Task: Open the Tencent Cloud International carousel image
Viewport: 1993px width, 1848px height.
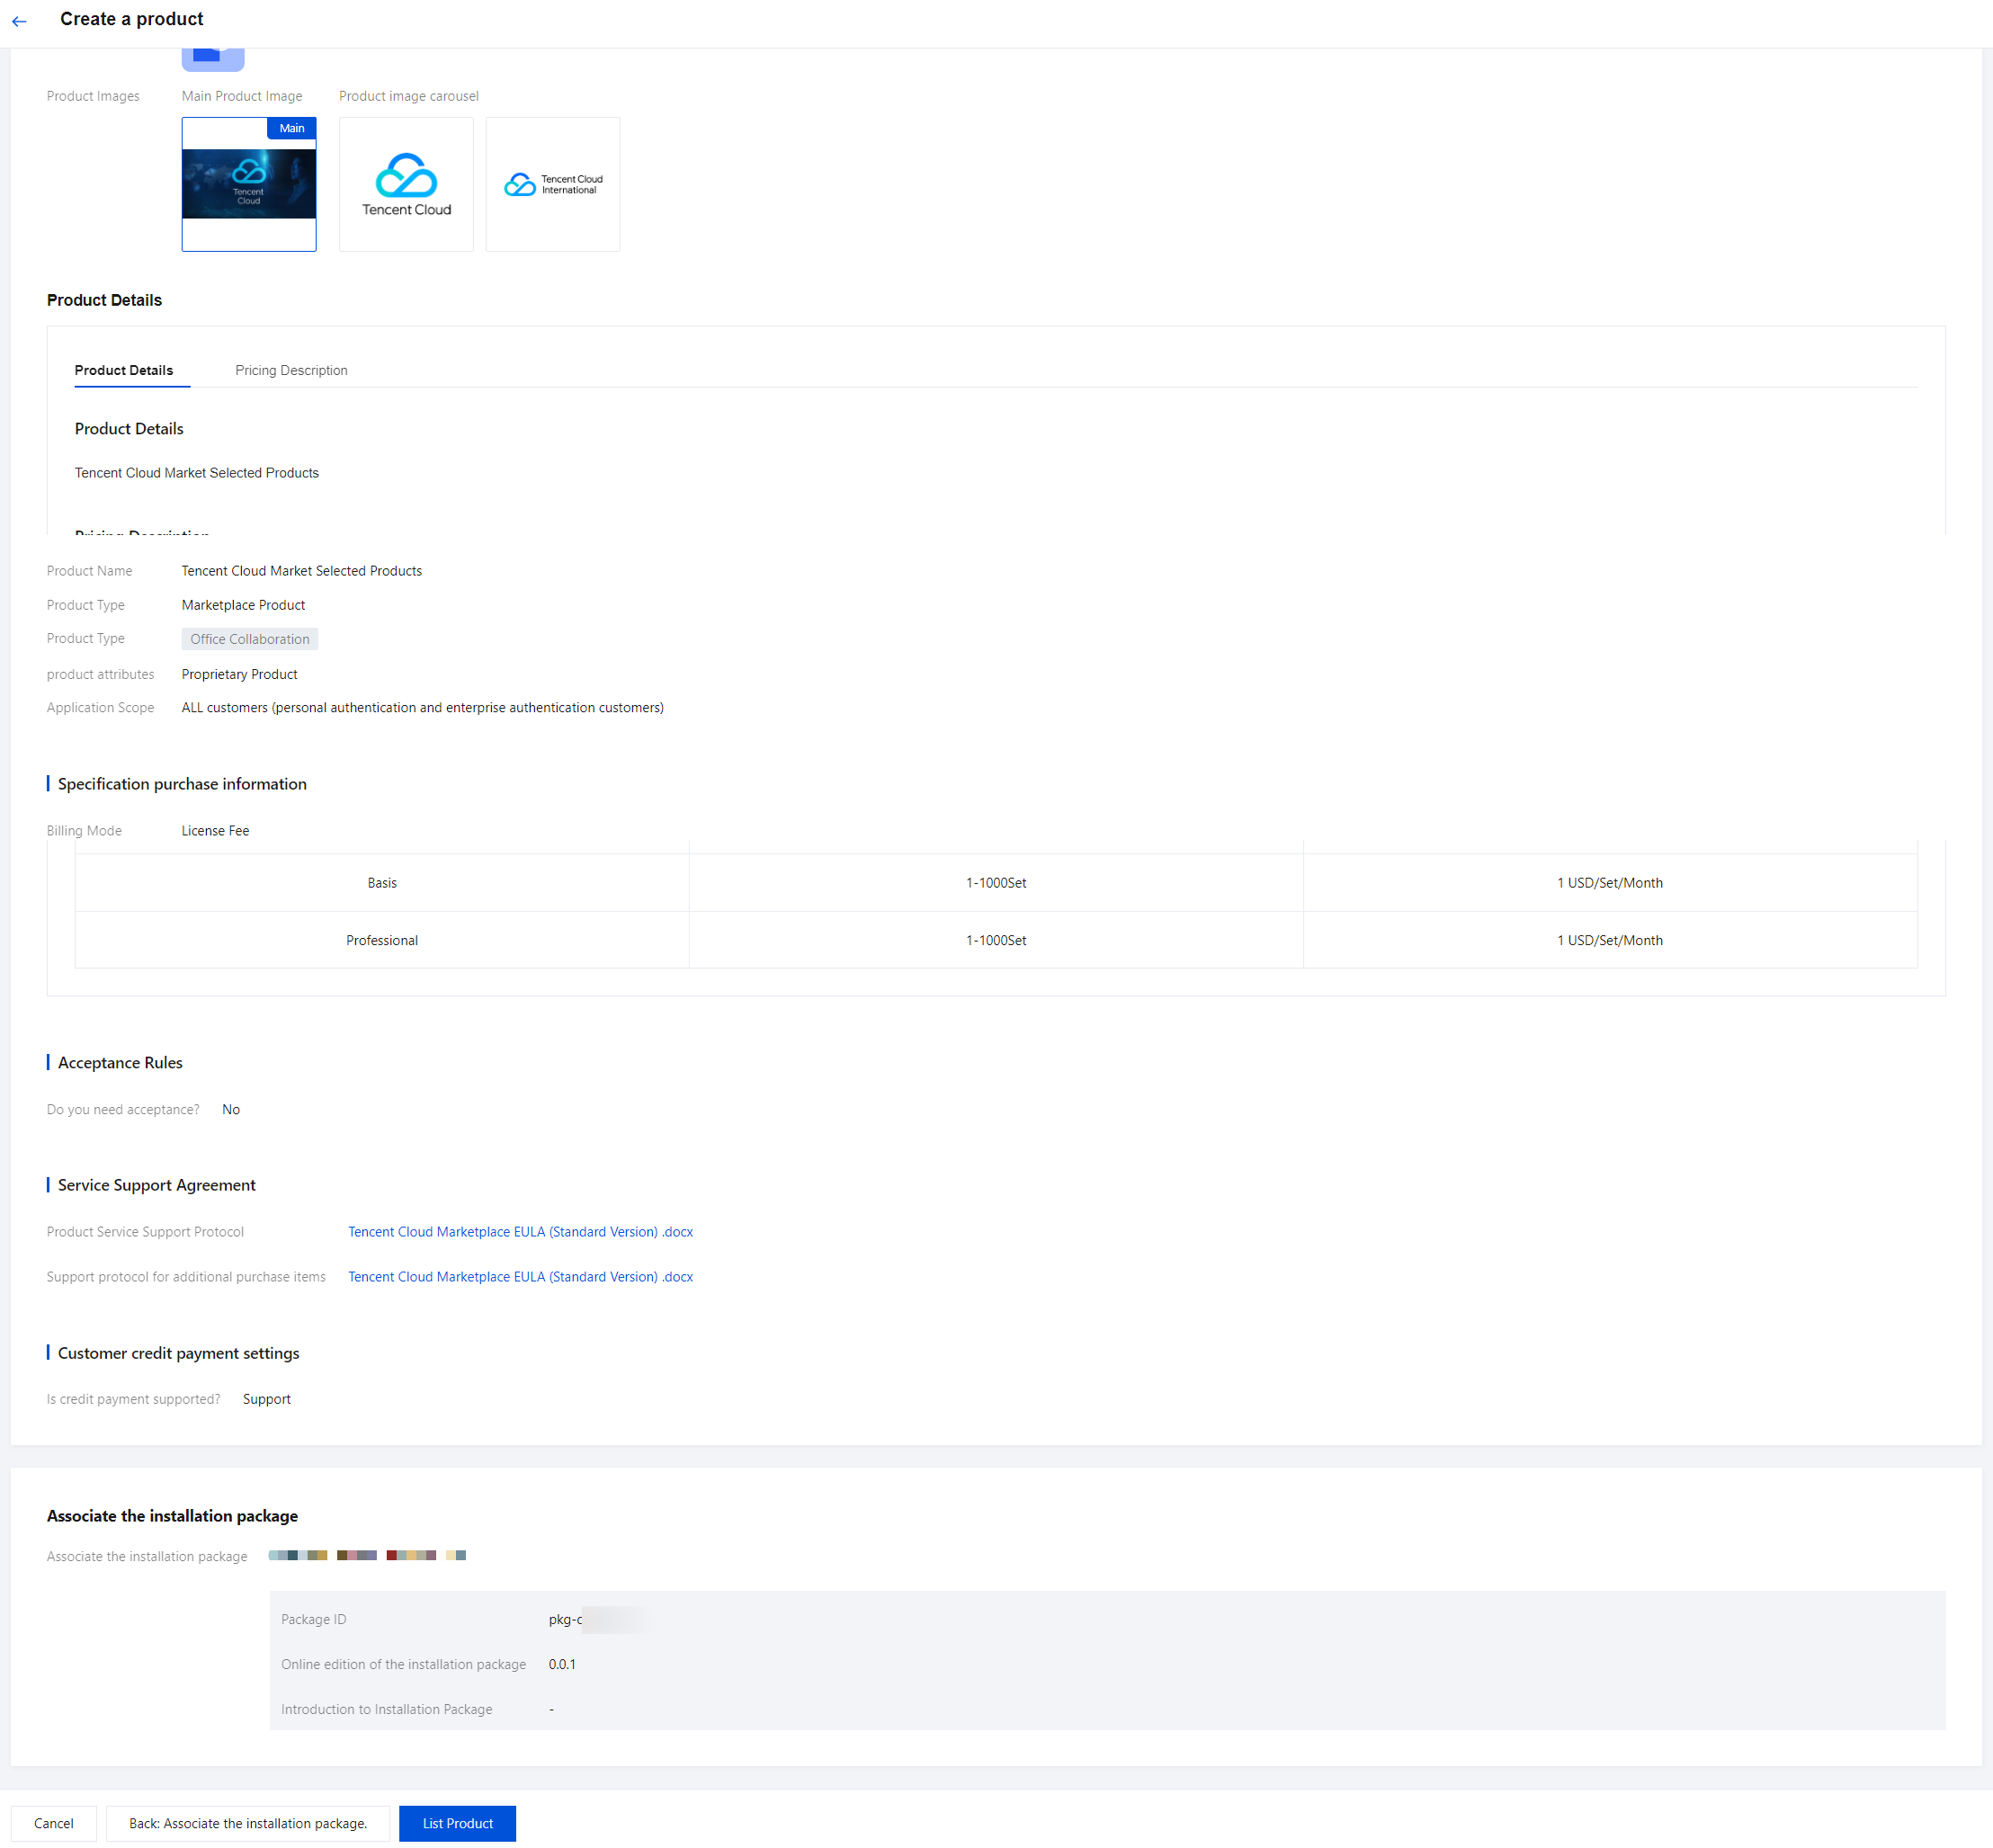Action: [552, 184]
